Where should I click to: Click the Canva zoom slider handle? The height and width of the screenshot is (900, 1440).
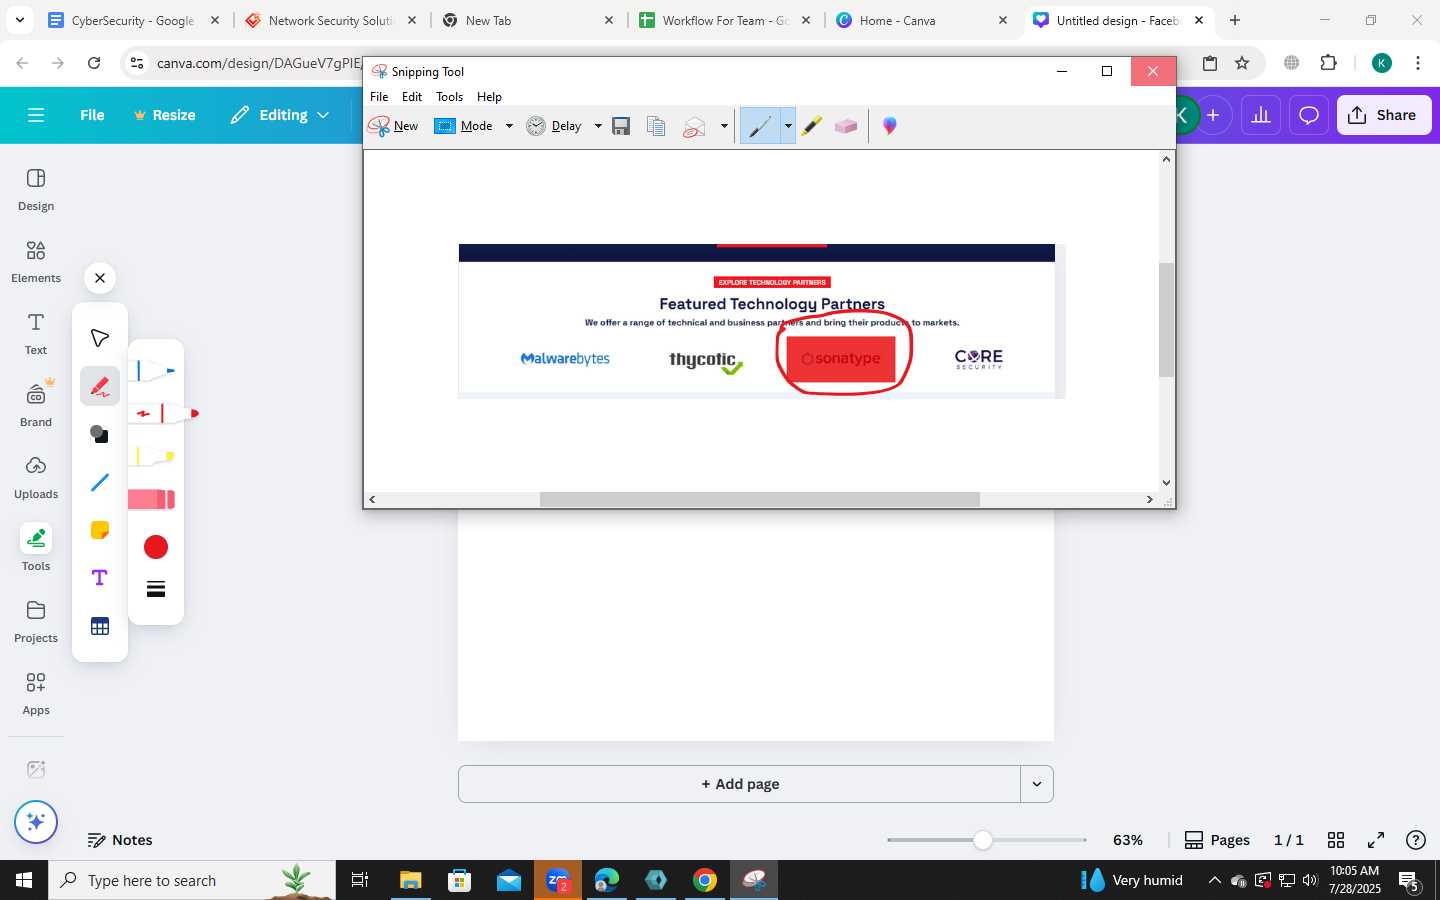tap(983, 840)
